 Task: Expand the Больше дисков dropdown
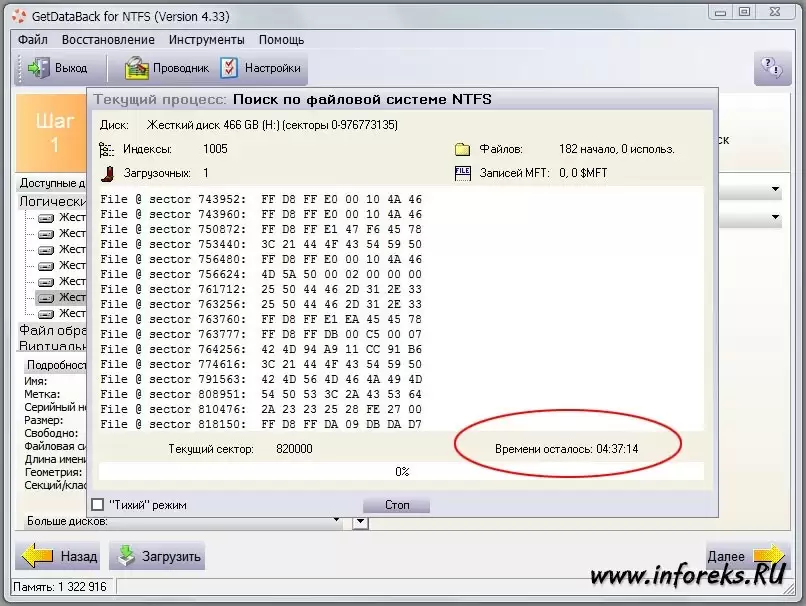click(361, 521)
